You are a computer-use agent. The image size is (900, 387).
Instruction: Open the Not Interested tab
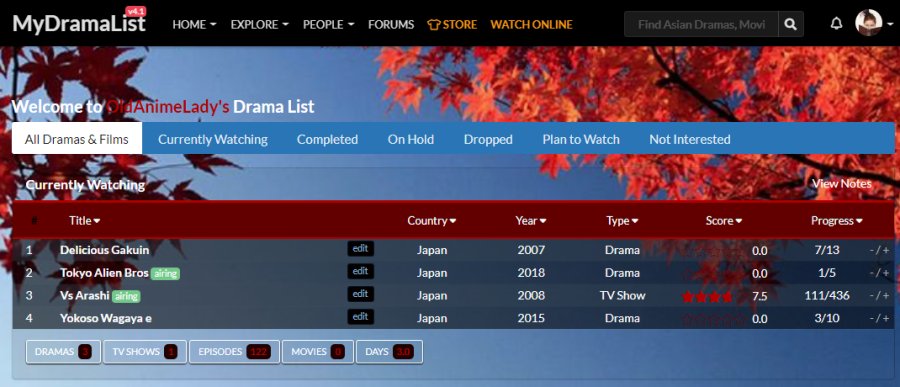tap(690, 139)
